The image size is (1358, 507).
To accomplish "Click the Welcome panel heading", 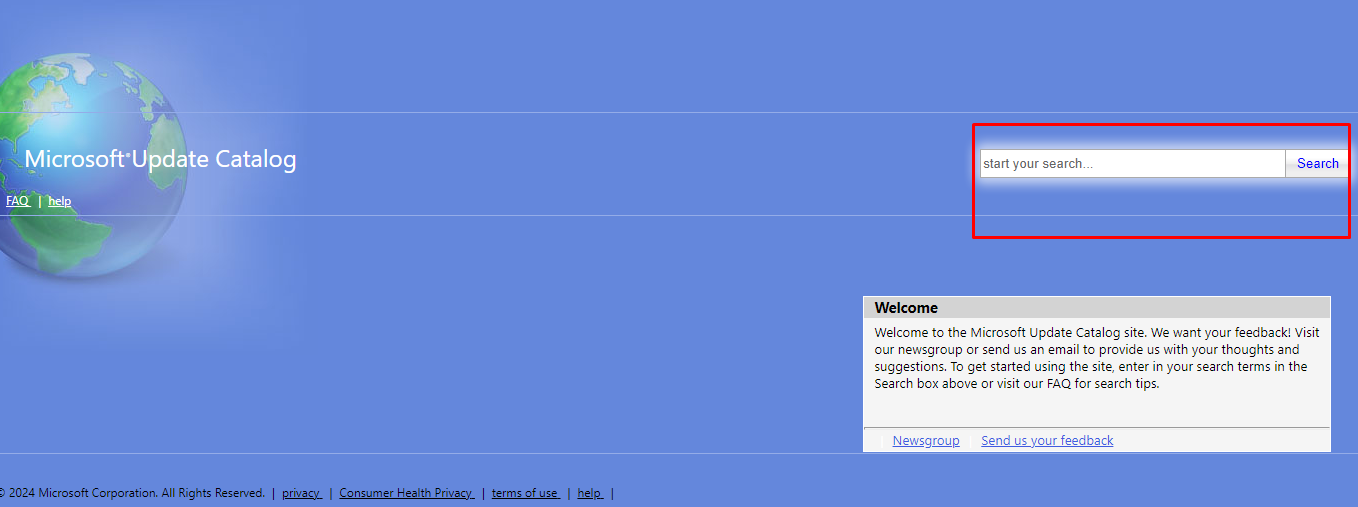I will click(906, 308).
